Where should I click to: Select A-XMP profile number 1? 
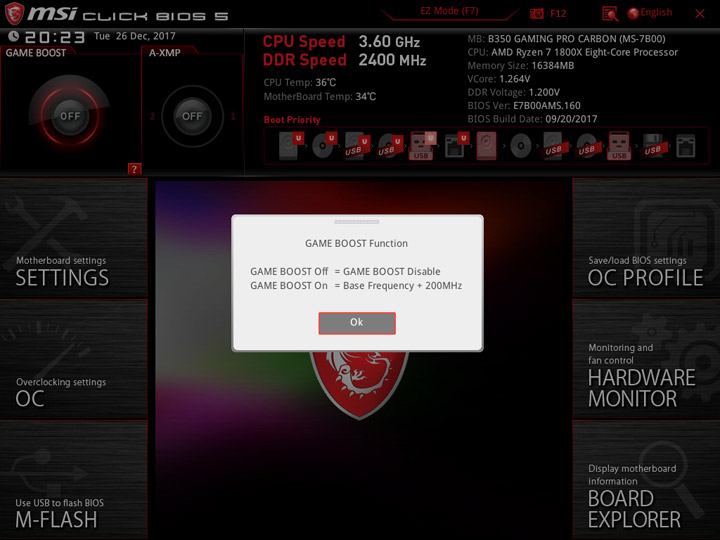coord(233,116)
